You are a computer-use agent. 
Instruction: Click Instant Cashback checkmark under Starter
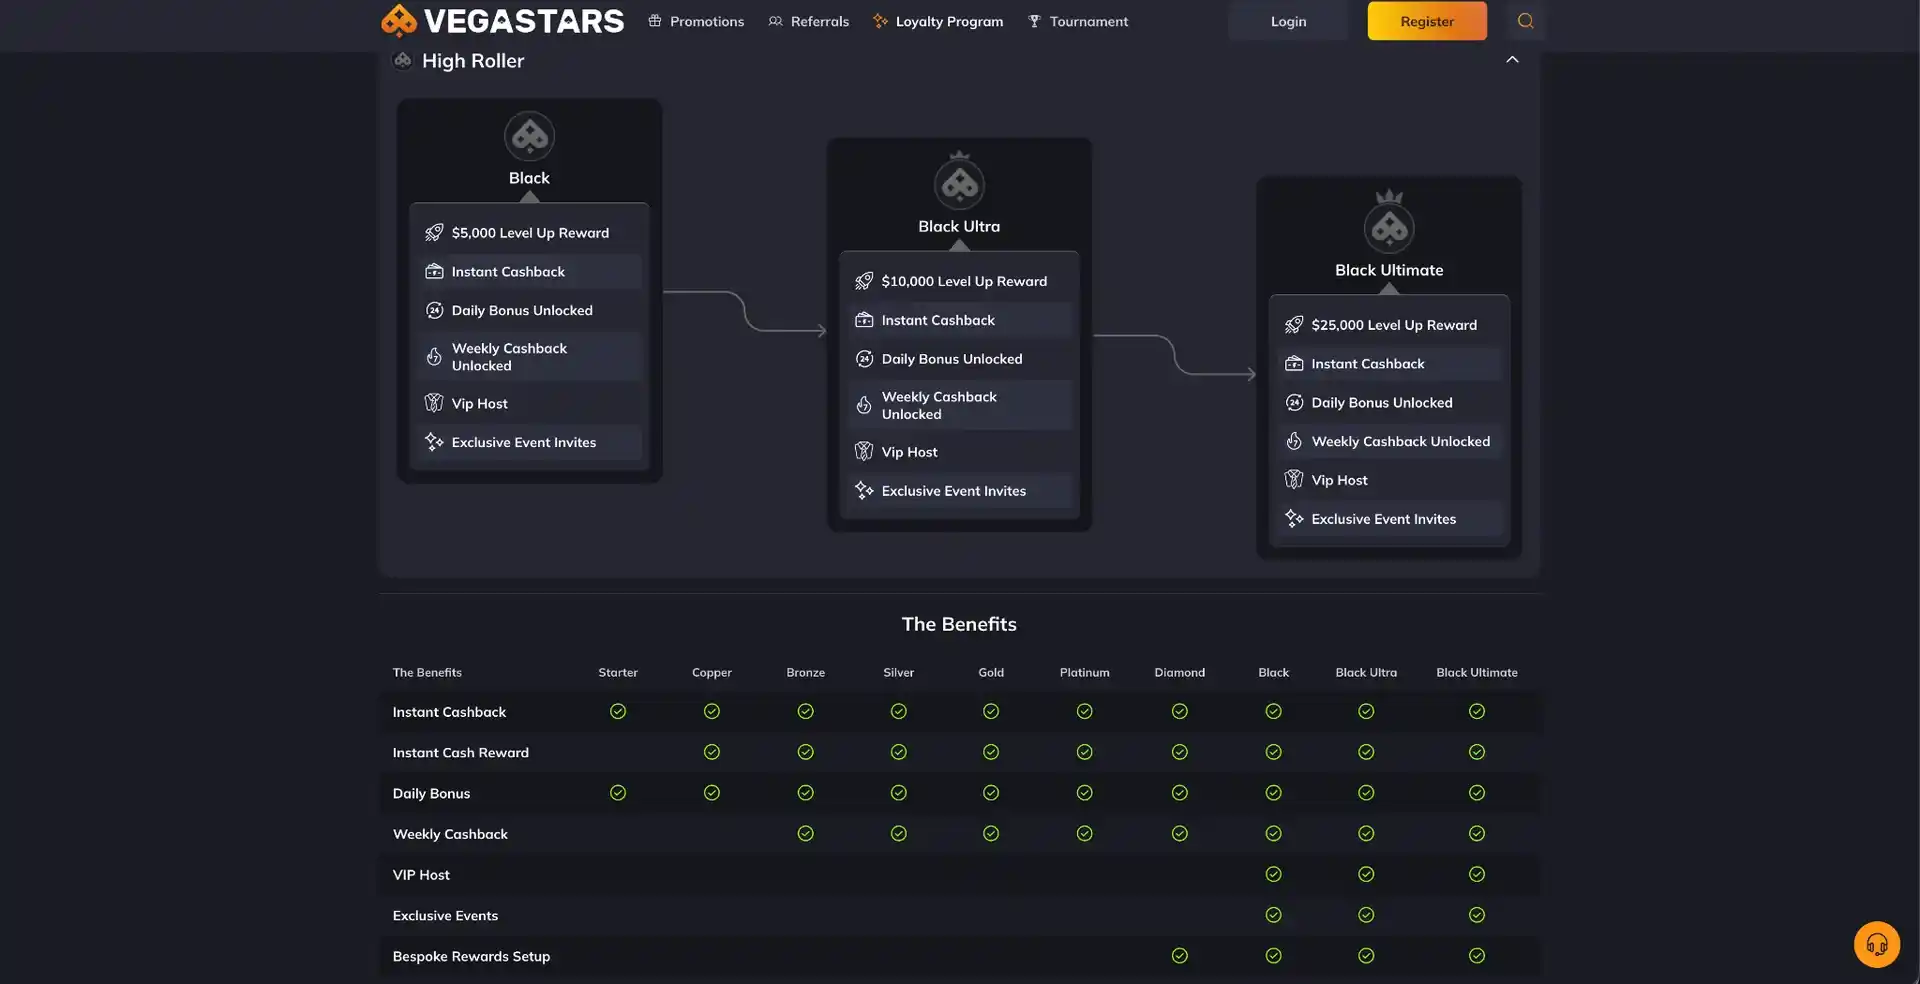coord(618,712)
